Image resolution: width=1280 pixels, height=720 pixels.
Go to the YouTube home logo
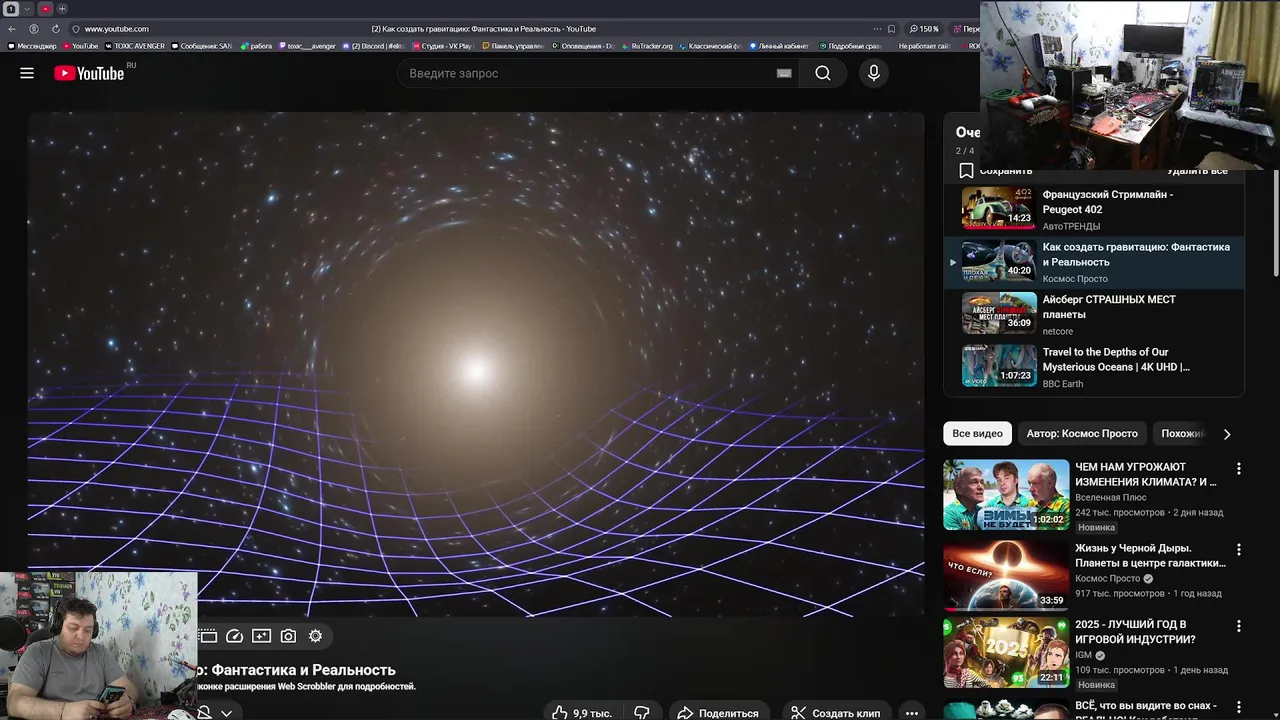click(x=90, y=73)
